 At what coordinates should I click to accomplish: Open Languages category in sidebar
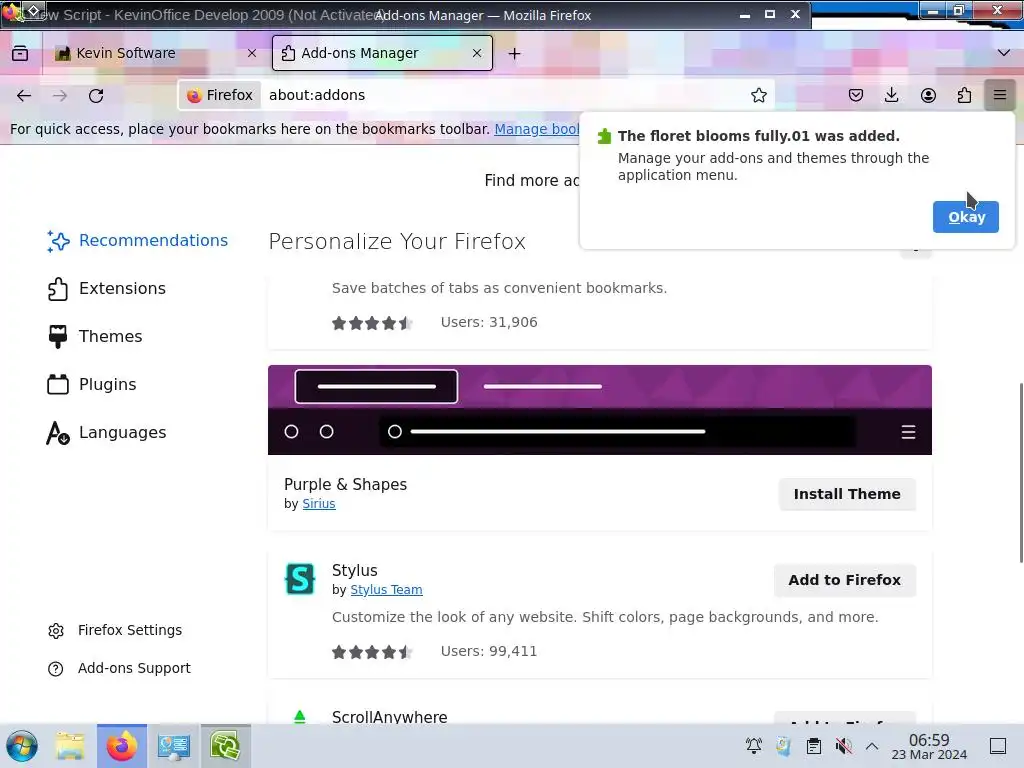click(107, 432)
